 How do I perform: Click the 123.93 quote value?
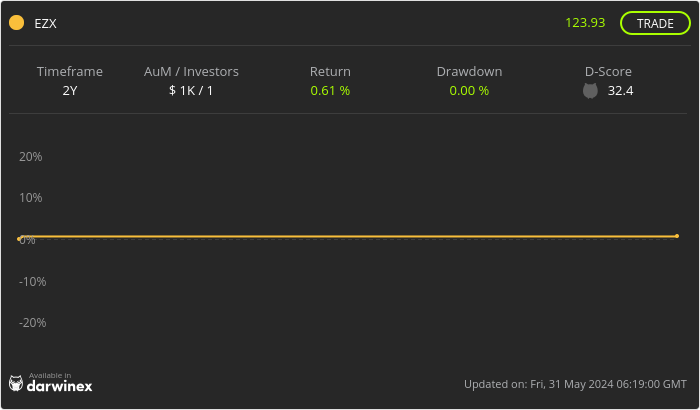tap(585, 22)
